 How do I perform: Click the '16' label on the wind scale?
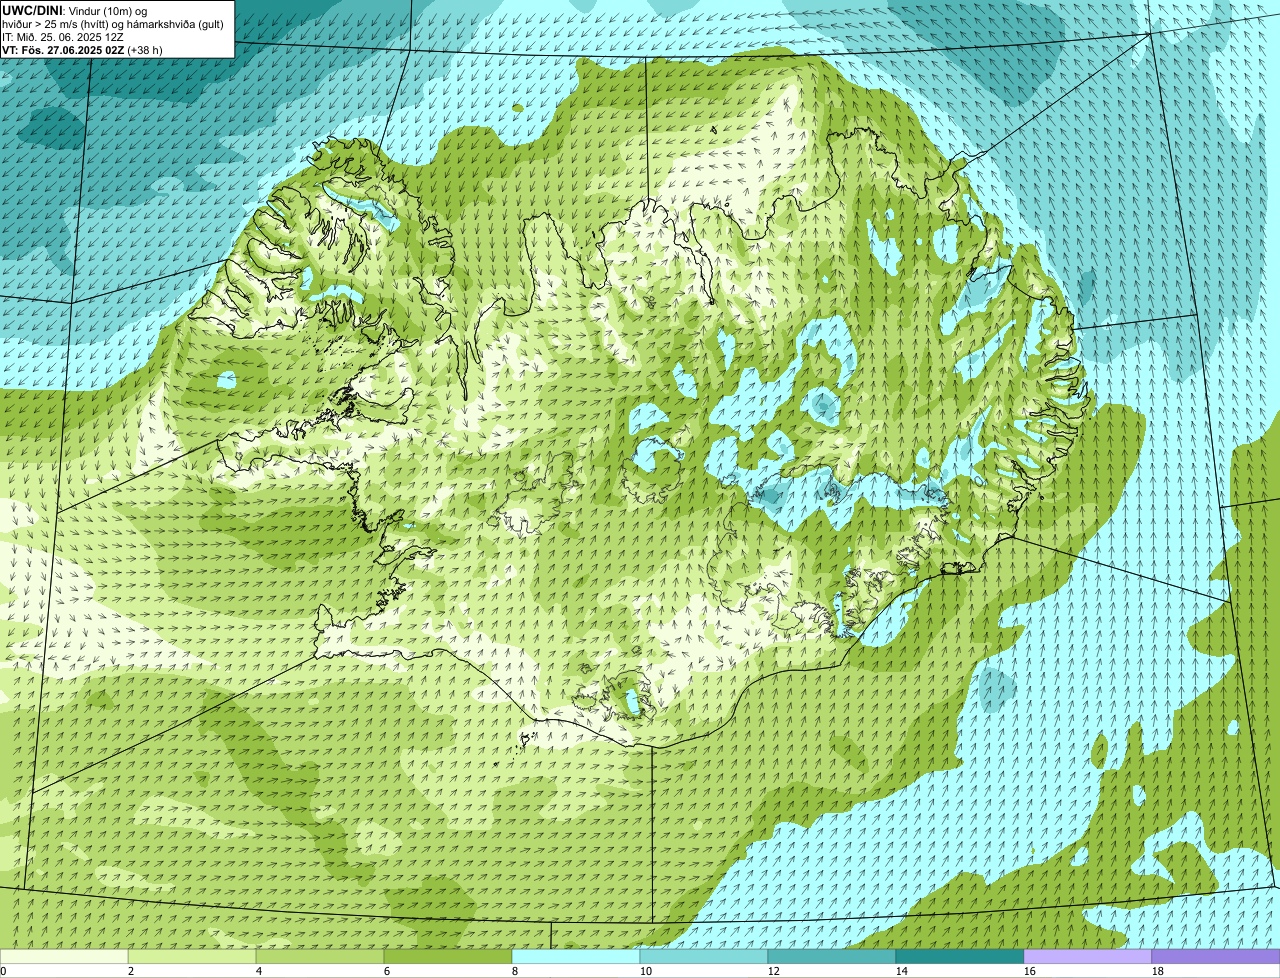click(x=1030, y=971)
